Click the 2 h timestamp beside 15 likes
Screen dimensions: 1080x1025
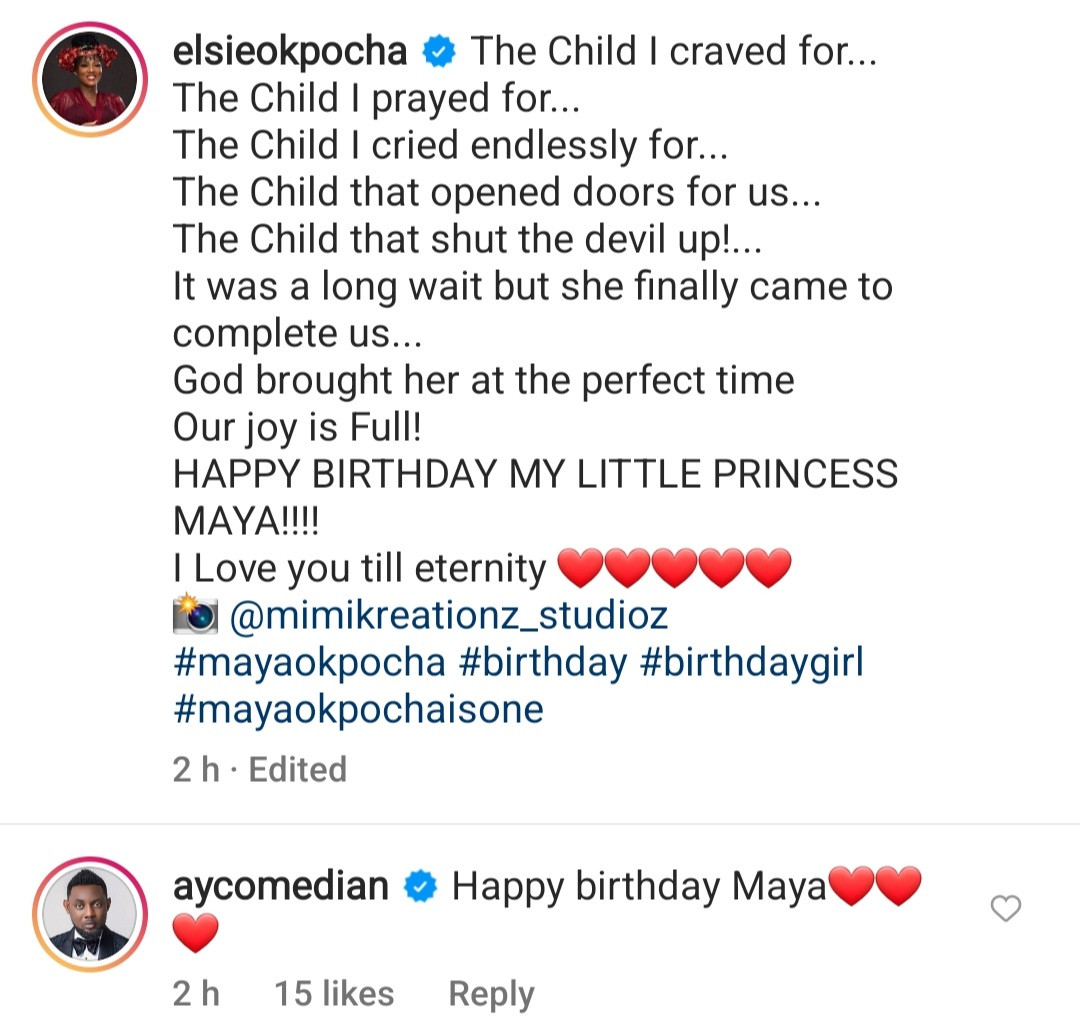tap(196, 993)
